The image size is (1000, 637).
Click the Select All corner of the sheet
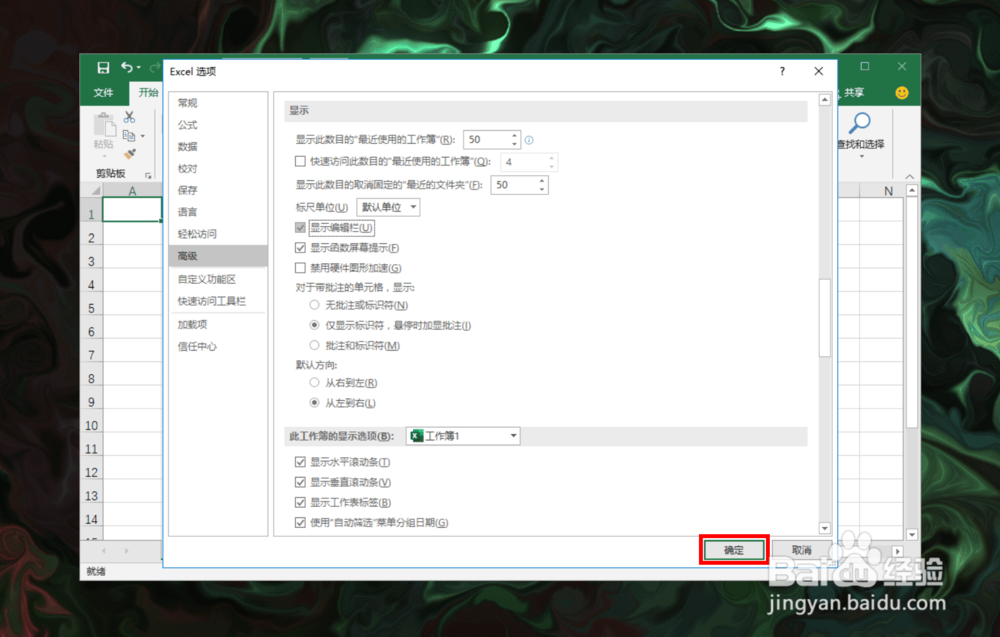click(x=94, y=191)
